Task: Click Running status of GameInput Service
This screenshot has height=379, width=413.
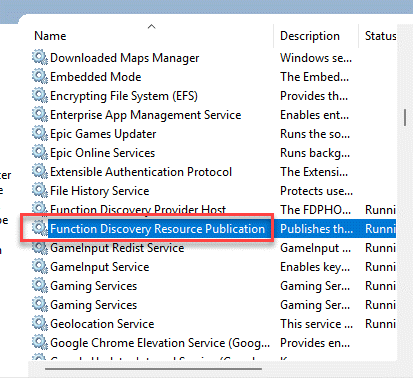Action: click(x=380, y=267)
